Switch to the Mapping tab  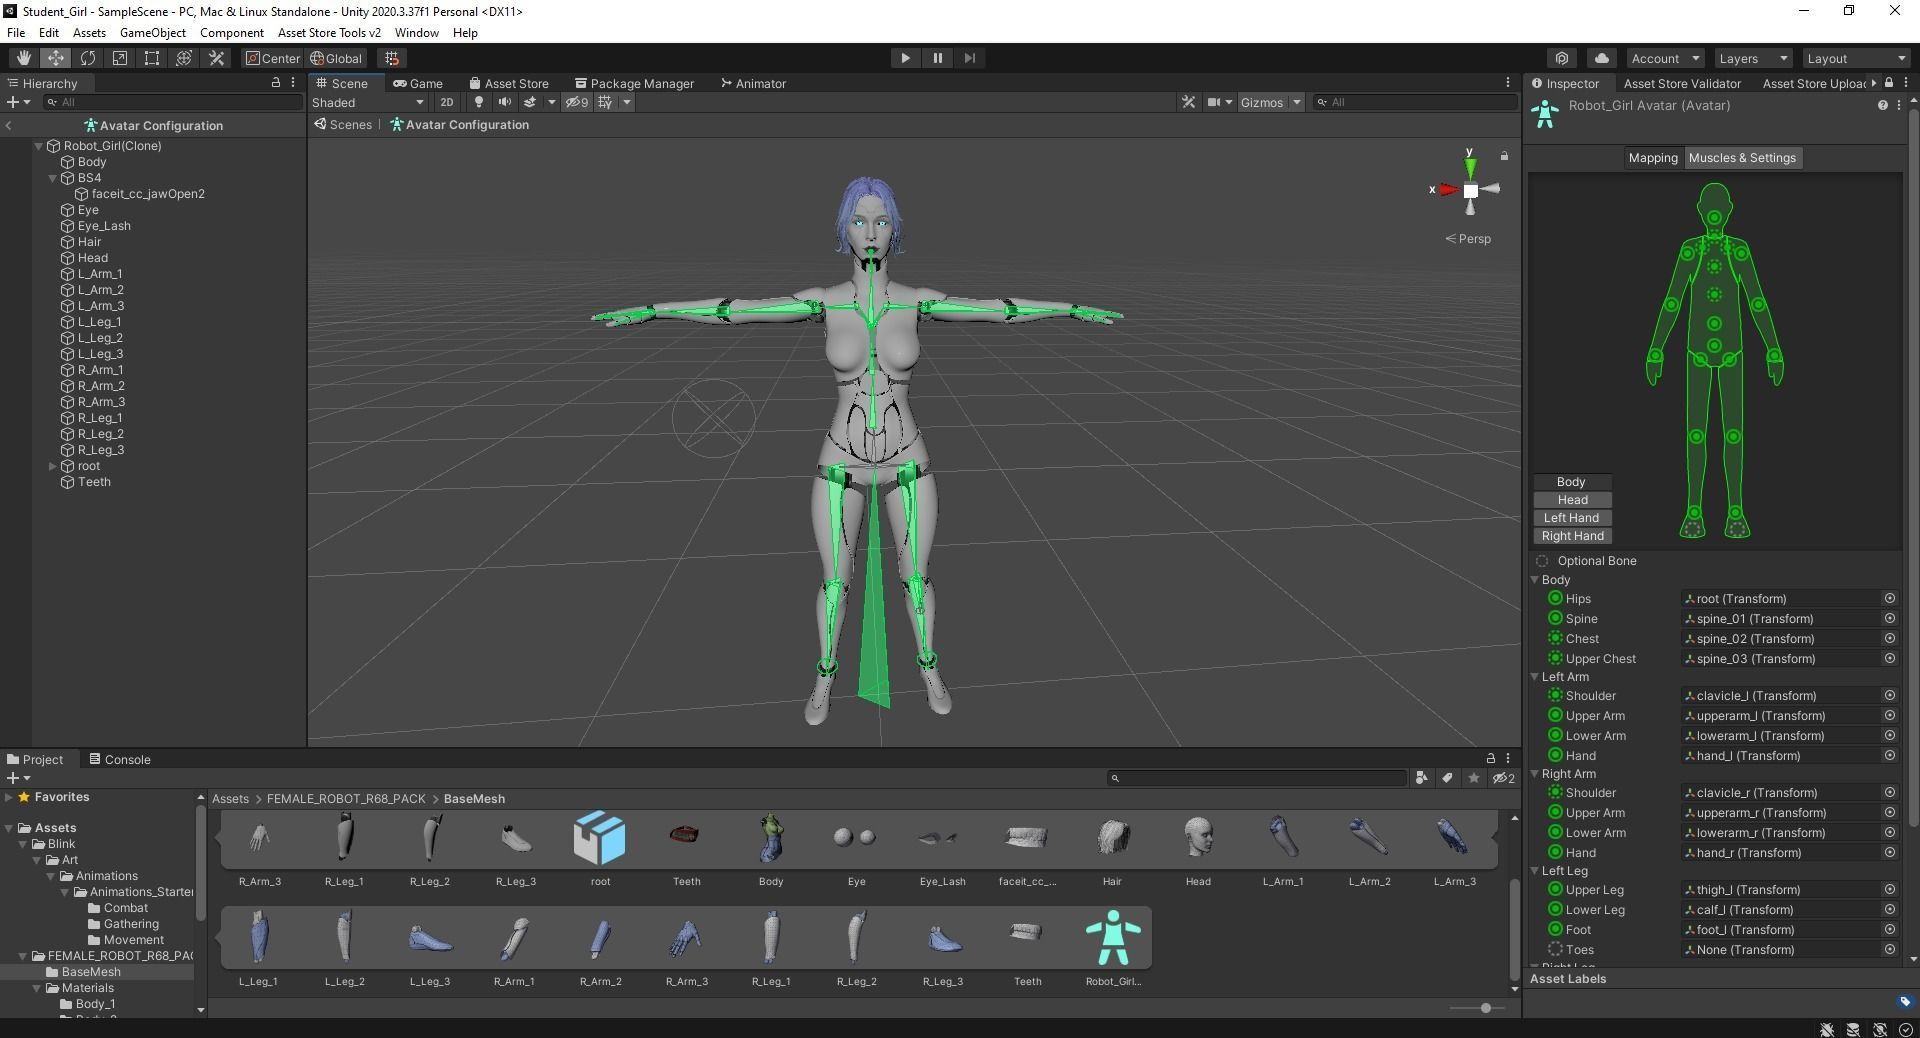click(1652, 158)
